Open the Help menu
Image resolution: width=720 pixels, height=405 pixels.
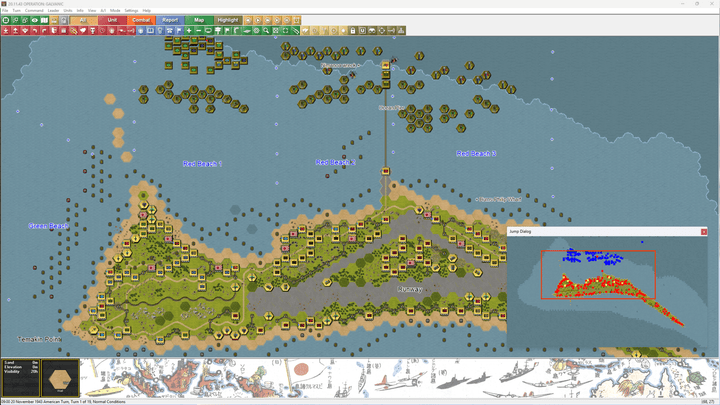coord(146,10)
